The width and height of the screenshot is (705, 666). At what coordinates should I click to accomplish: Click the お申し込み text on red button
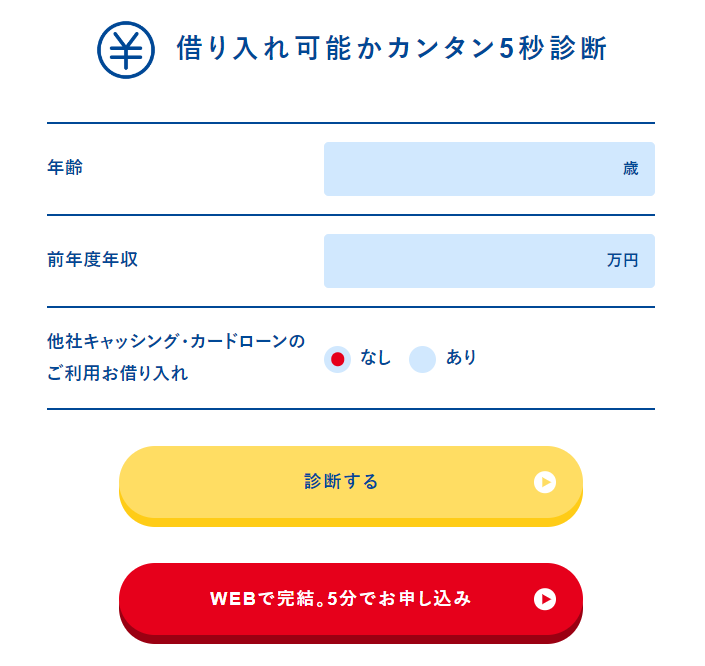pos(424,599)
